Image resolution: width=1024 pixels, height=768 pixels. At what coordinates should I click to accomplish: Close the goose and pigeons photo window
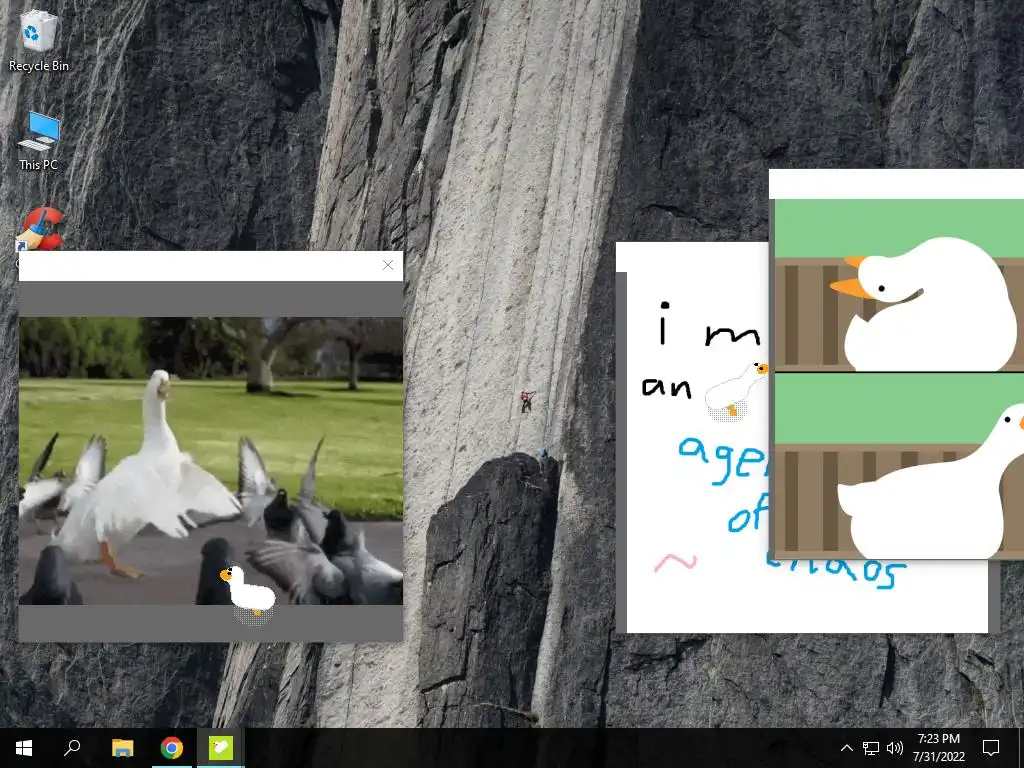point(388,265)
